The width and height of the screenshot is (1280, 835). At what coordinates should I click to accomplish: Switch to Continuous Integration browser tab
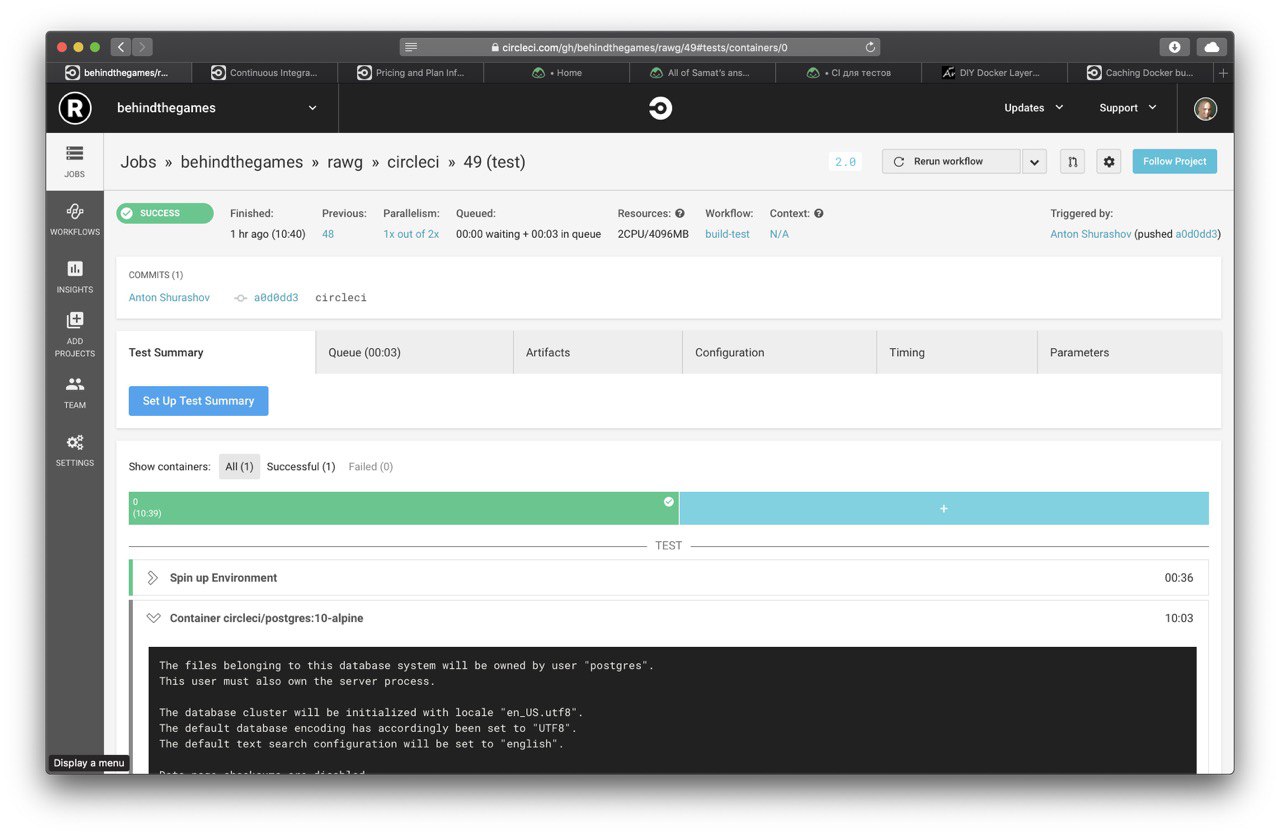(x=265, y=73)
